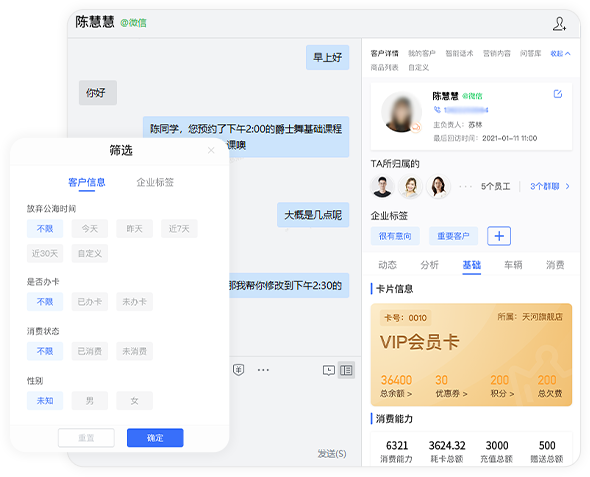This screenshot has width=590, height=477.
Task: Open more options ellipsis in chat toolbar
Action: click(263, 370)
